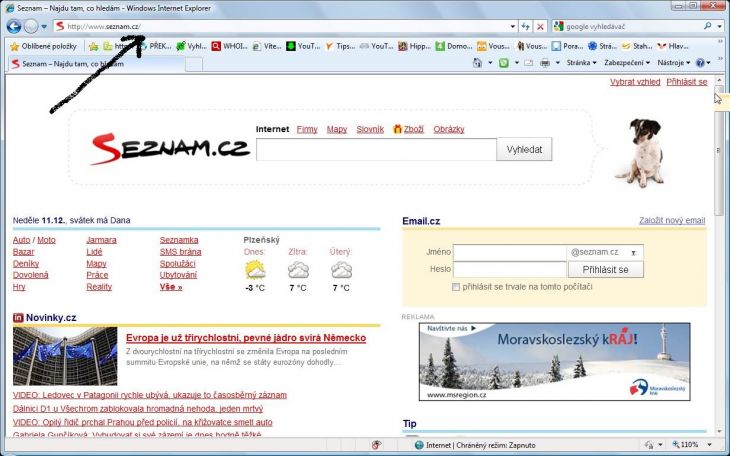Open Oblíbené položky favorites button

point(44,46)
